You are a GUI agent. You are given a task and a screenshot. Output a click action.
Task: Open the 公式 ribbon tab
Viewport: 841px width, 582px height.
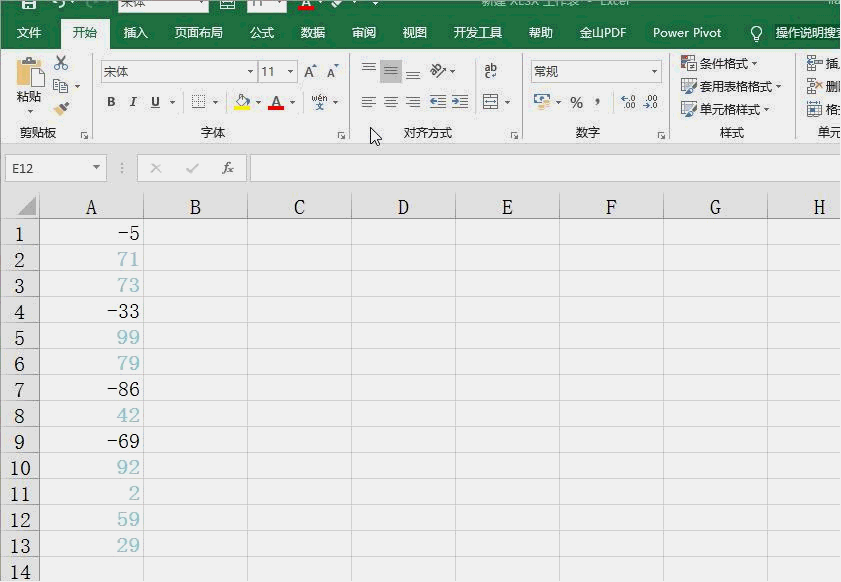(x=262, y=33)
